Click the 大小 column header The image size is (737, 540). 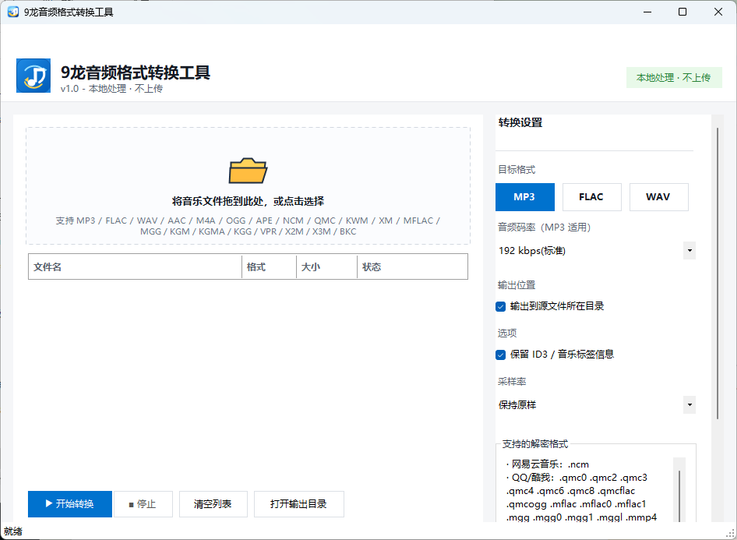point(327,267)
